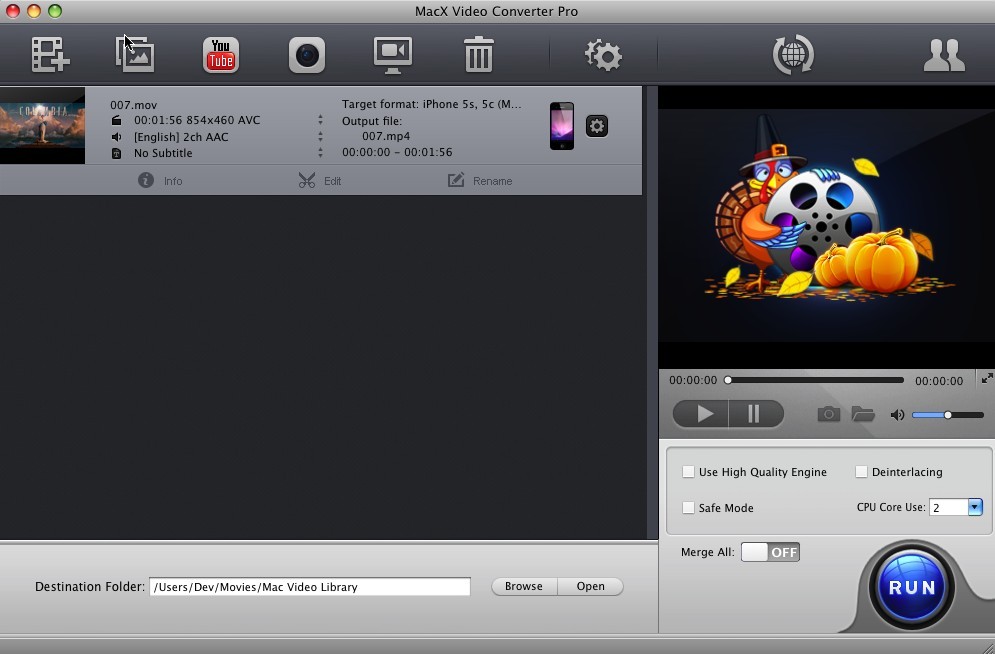Open the Photo Slideshow tool
The width and height of the screenshot is (995, 654).
click(135, 55)
